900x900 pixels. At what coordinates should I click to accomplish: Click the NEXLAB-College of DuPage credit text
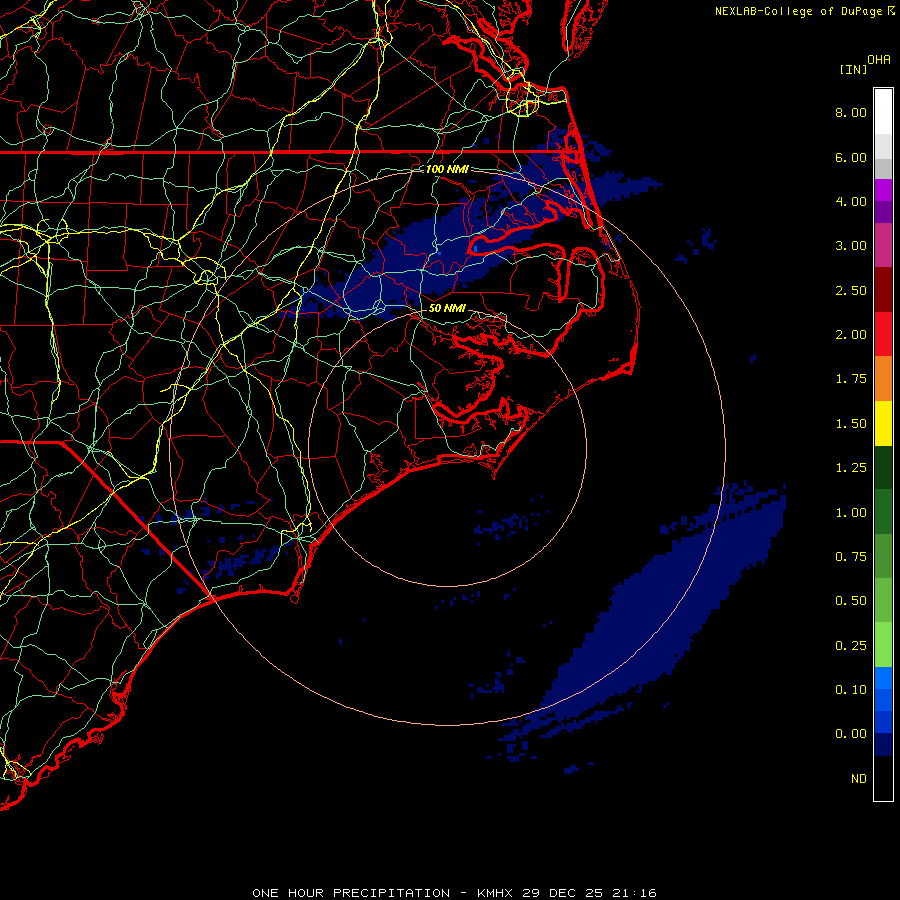click(x=800, y=11)
